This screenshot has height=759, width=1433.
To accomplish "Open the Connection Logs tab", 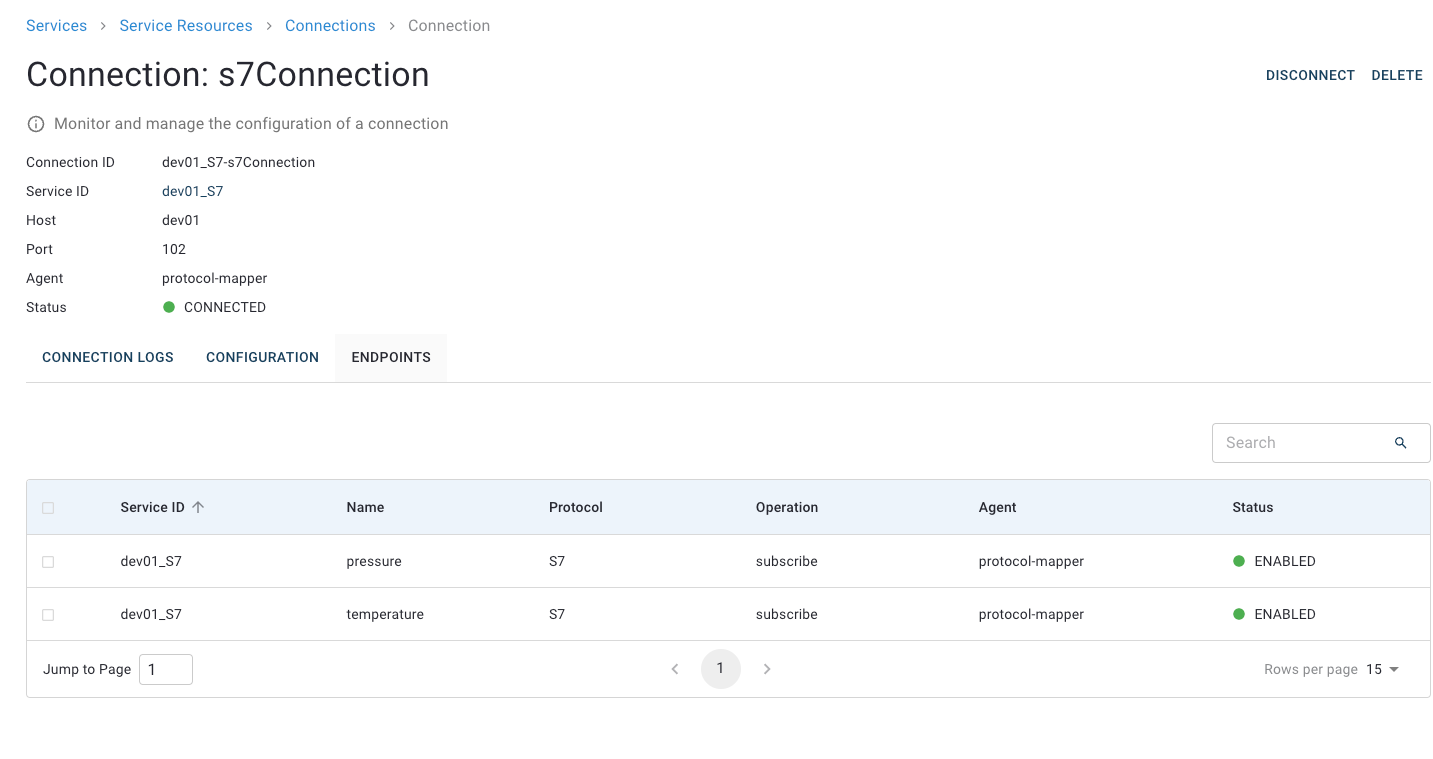I will click(108, 357).
